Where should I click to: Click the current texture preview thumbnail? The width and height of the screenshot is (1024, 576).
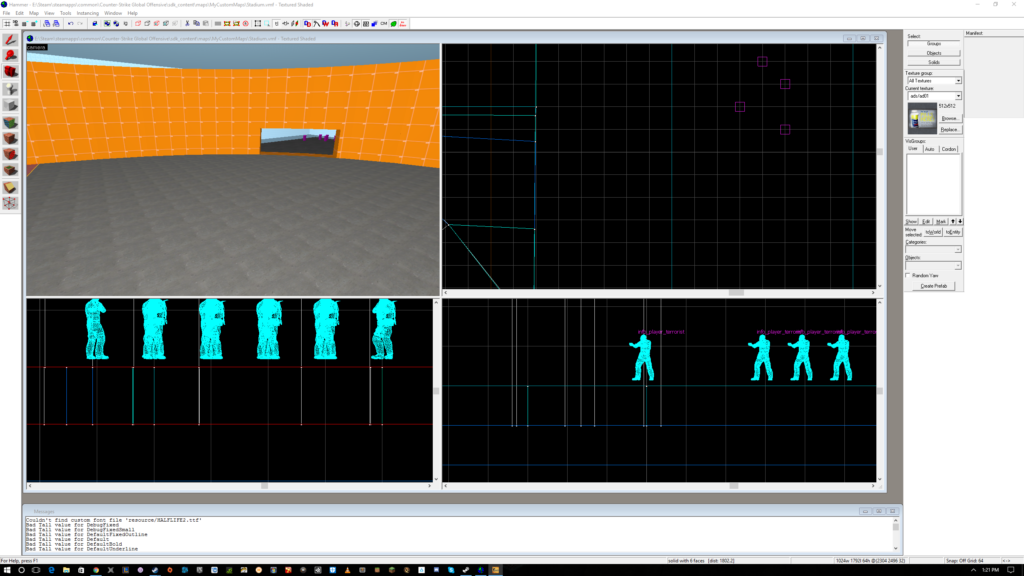tap(922, 120)
